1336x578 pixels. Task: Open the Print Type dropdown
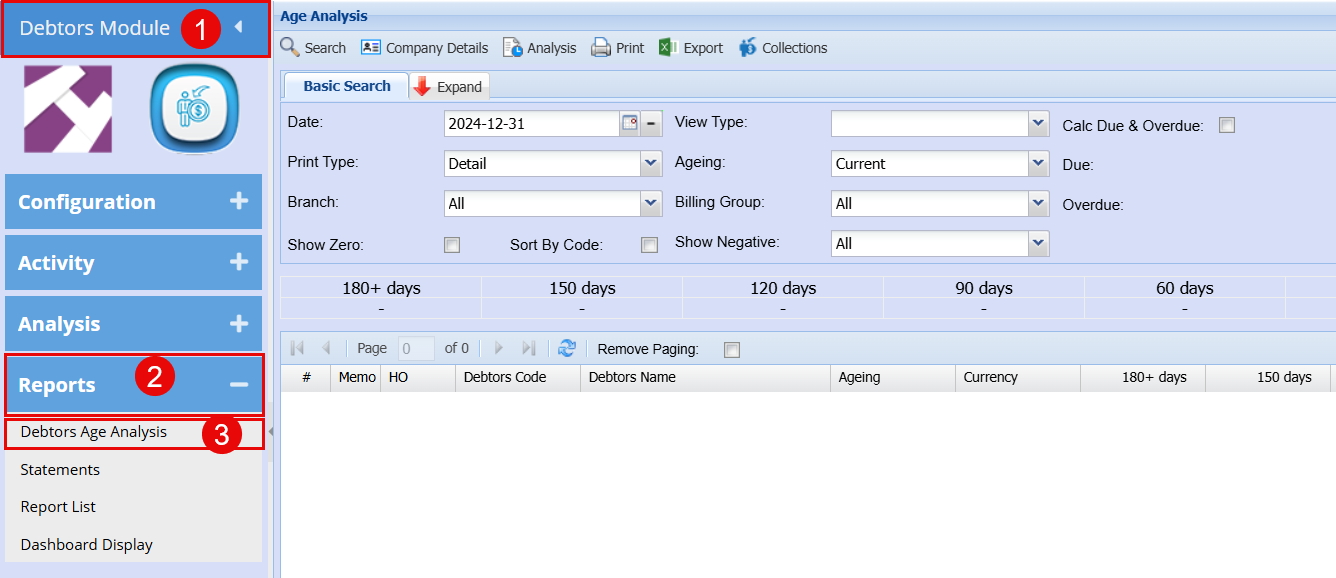coord(651,164)
